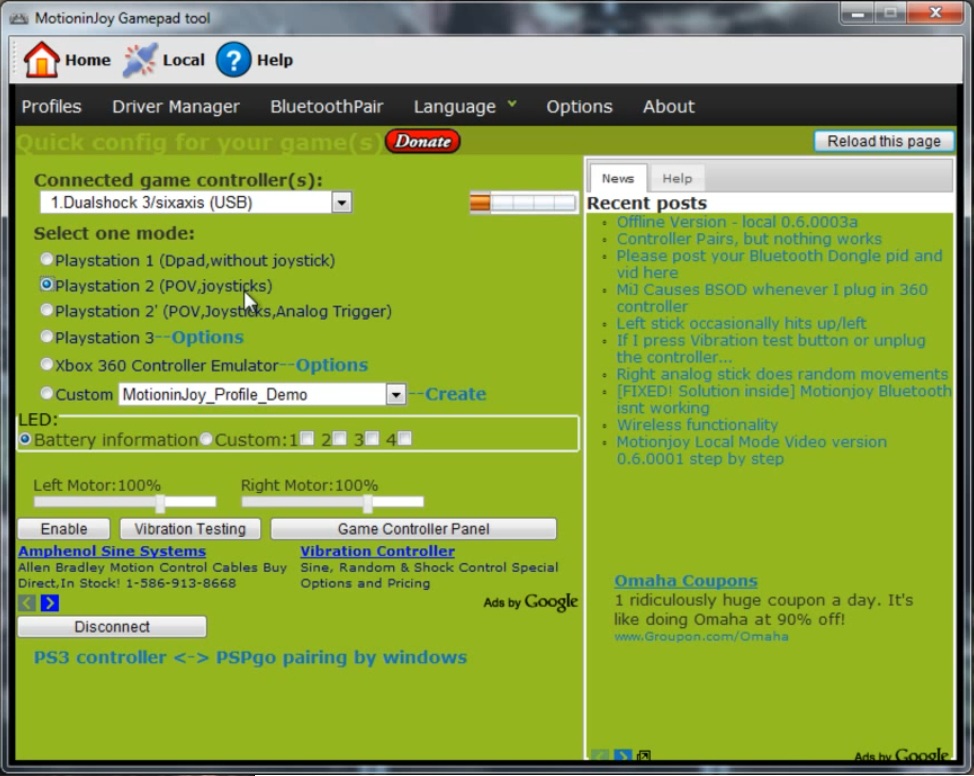Image resolution: width=974 pixels, height=776 pixels.
Task: Open '[FIXED! Solution inside] Motionjoy Bluetooth' post
Action: tap(783, 399)
